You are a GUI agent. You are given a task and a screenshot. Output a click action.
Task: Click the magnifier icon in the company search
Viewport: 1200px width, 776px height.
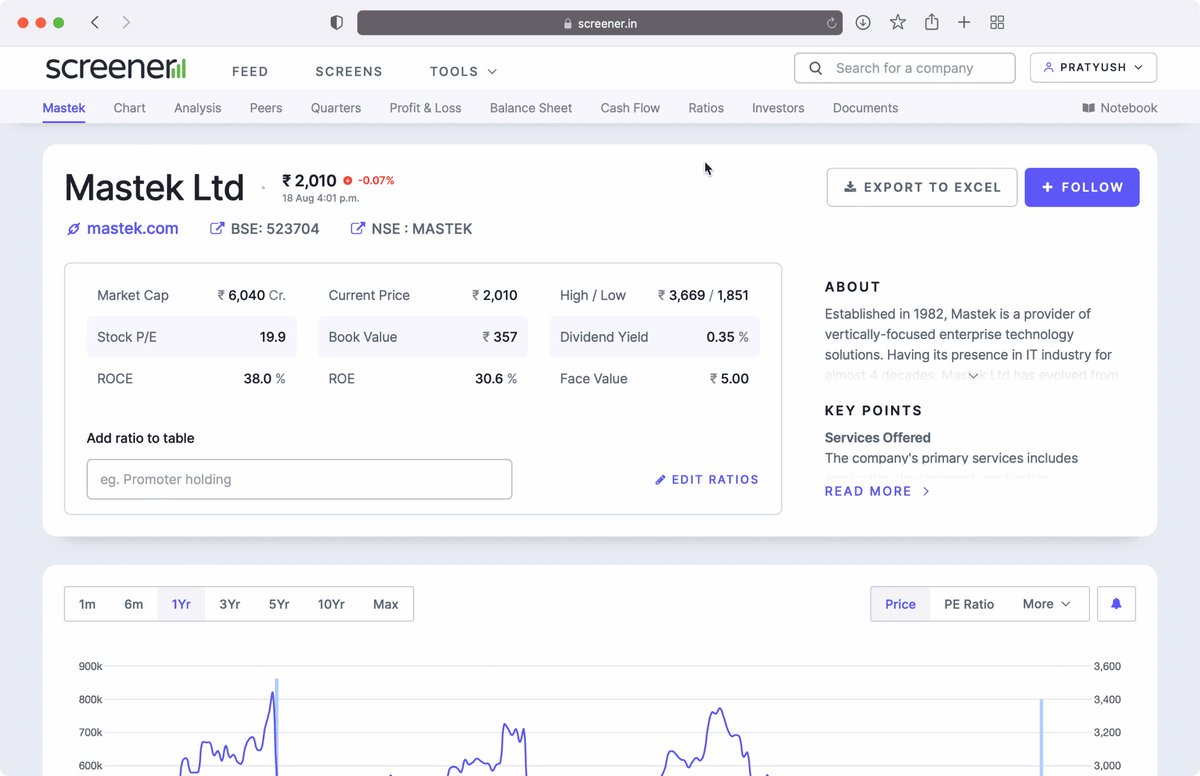coord(816,68)
